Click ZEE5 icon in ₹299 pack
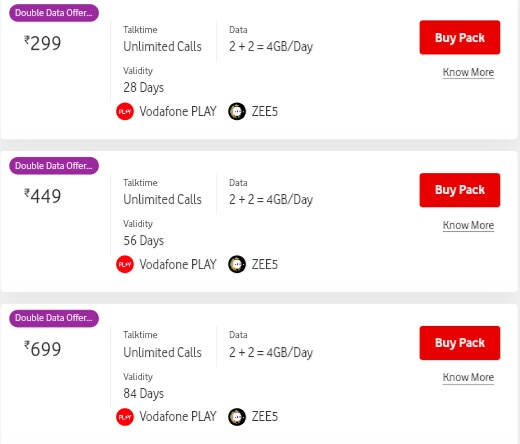The width and height of the screenshot is (520, 444). tap(237, 111)
